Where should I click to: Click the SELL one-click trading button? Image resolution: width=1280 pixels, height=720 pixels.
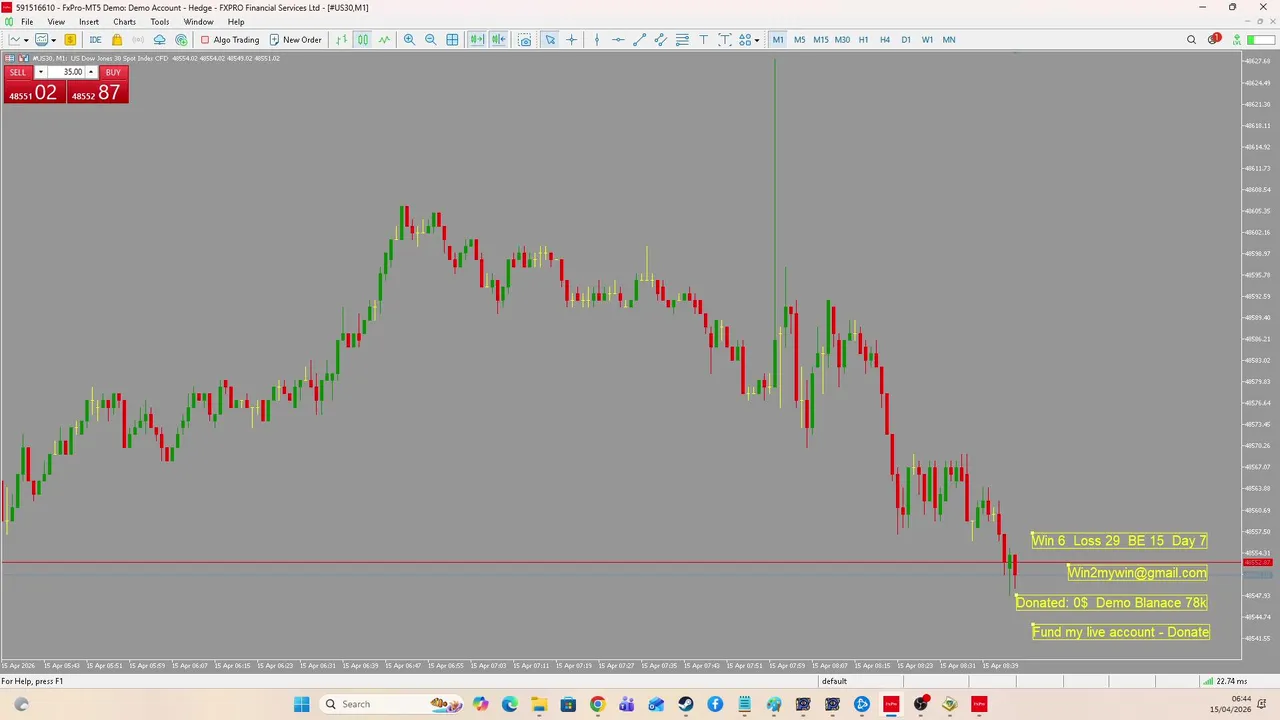click(x=19, y=72)
